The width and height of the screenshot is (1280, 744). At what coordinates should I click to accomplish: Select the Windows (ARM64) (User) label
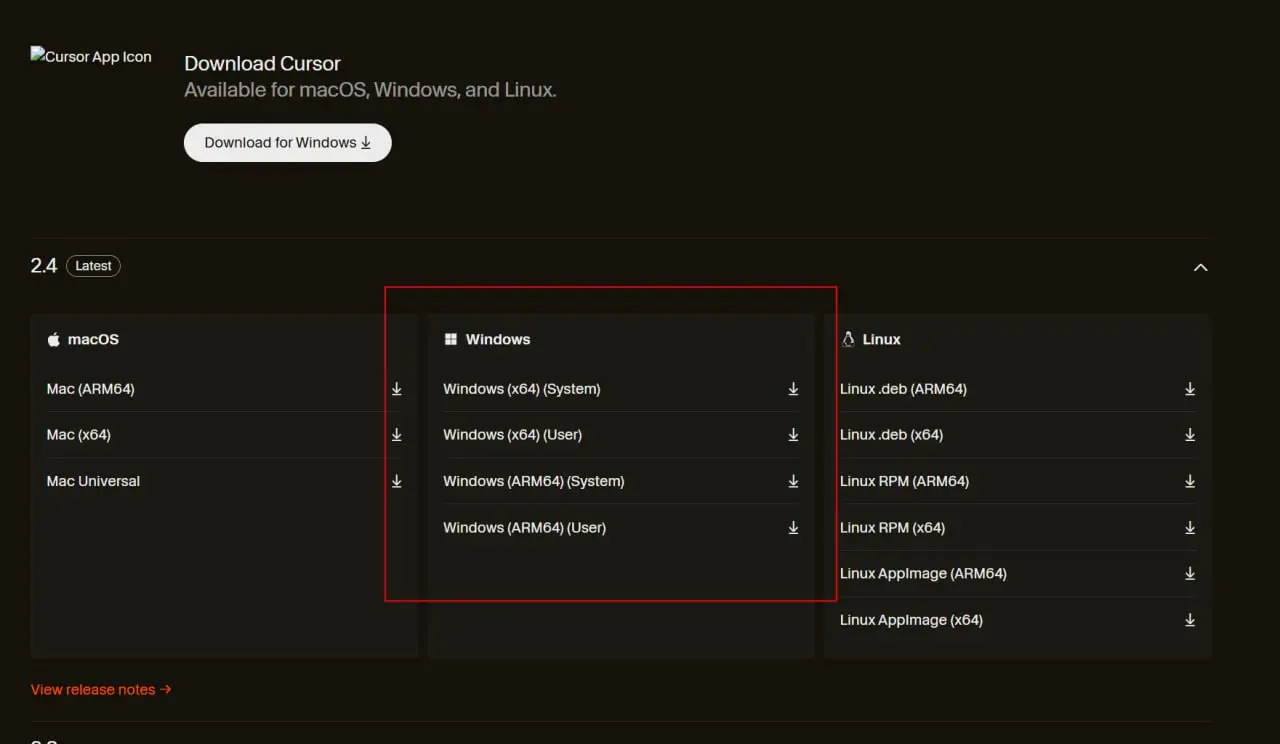[525, 528]
